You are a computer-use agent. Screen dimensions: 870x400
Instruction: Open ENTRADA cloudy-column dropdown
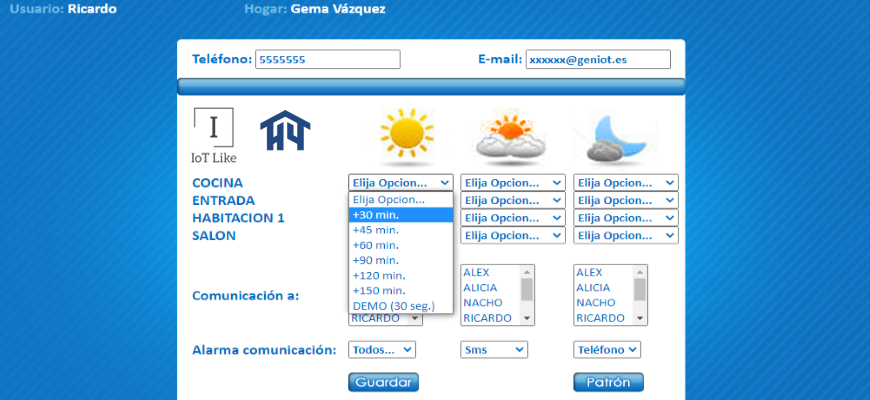(513, 200)
